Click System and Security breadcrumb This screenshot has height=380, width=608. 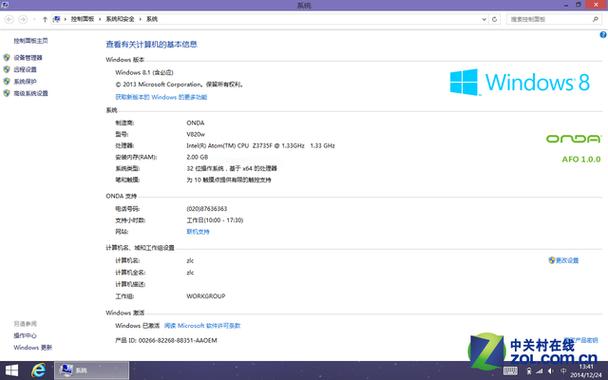click(x=120, y=19)
